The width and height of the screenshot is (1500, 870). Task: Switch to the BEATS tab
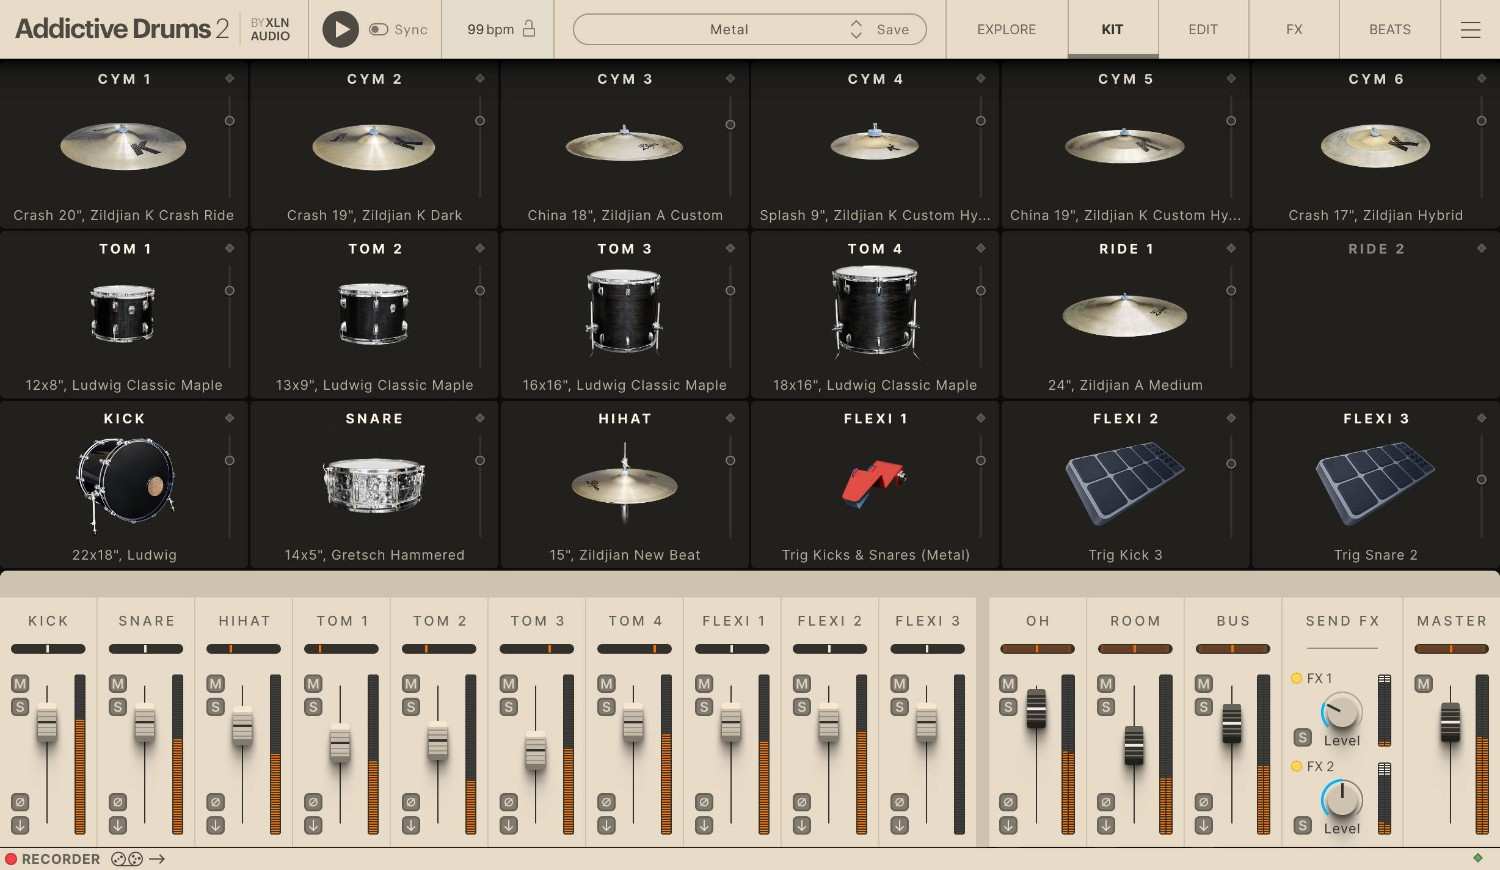(x=1389, y=29)
